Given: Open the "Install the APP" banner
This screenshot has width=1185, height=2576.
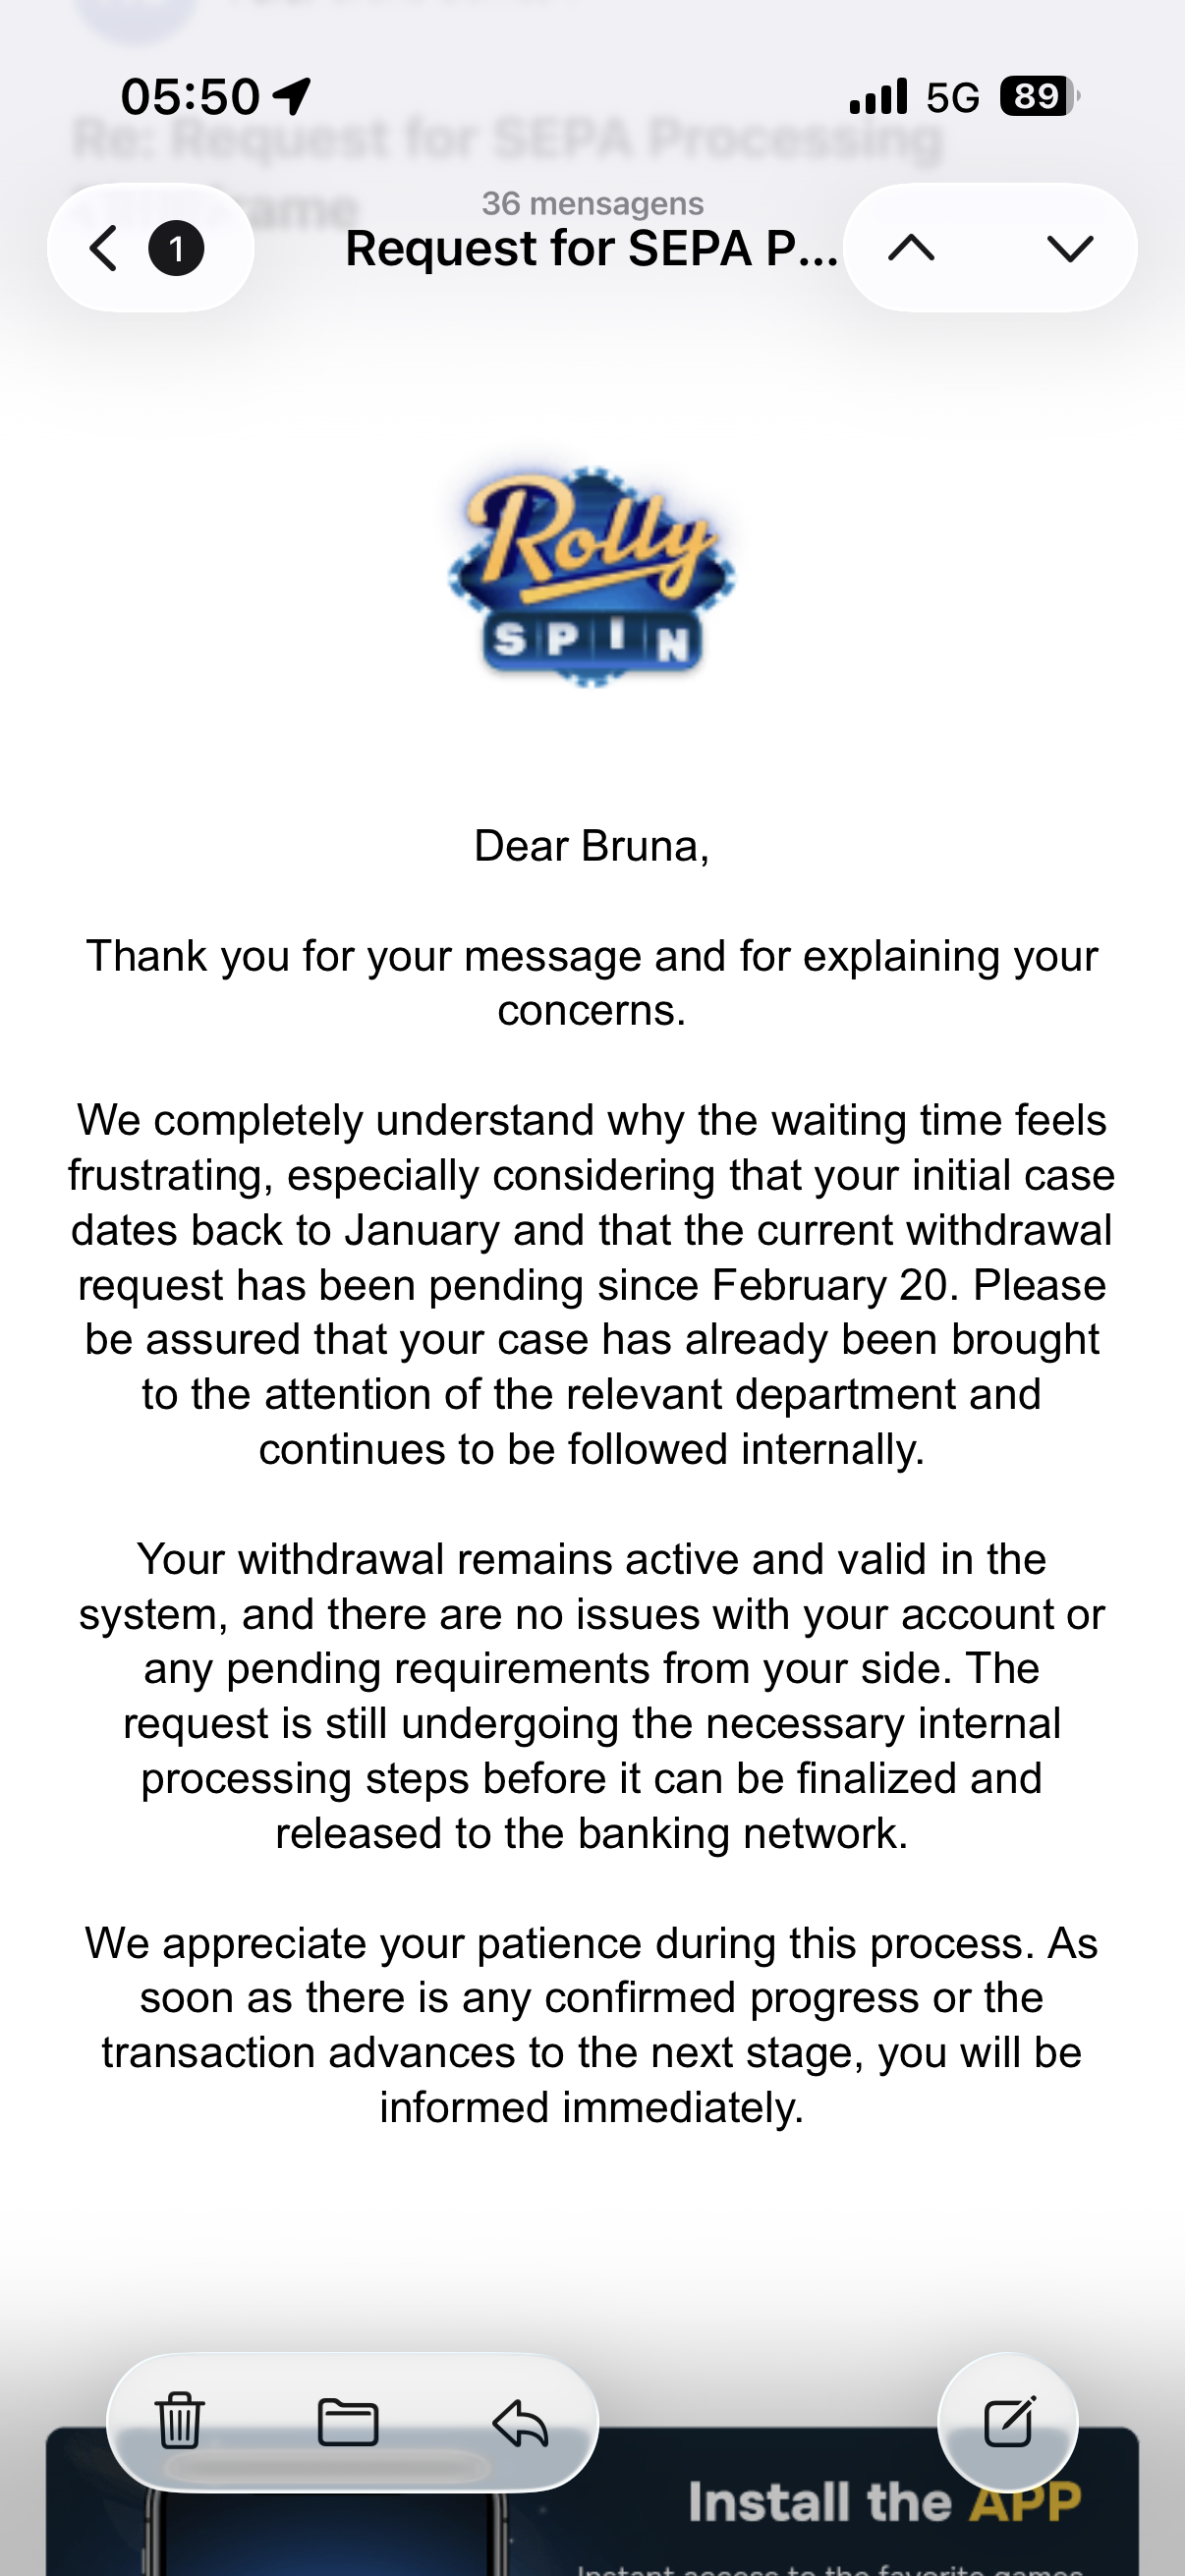Looking at the screenshot, I should tap(884, 2502).
